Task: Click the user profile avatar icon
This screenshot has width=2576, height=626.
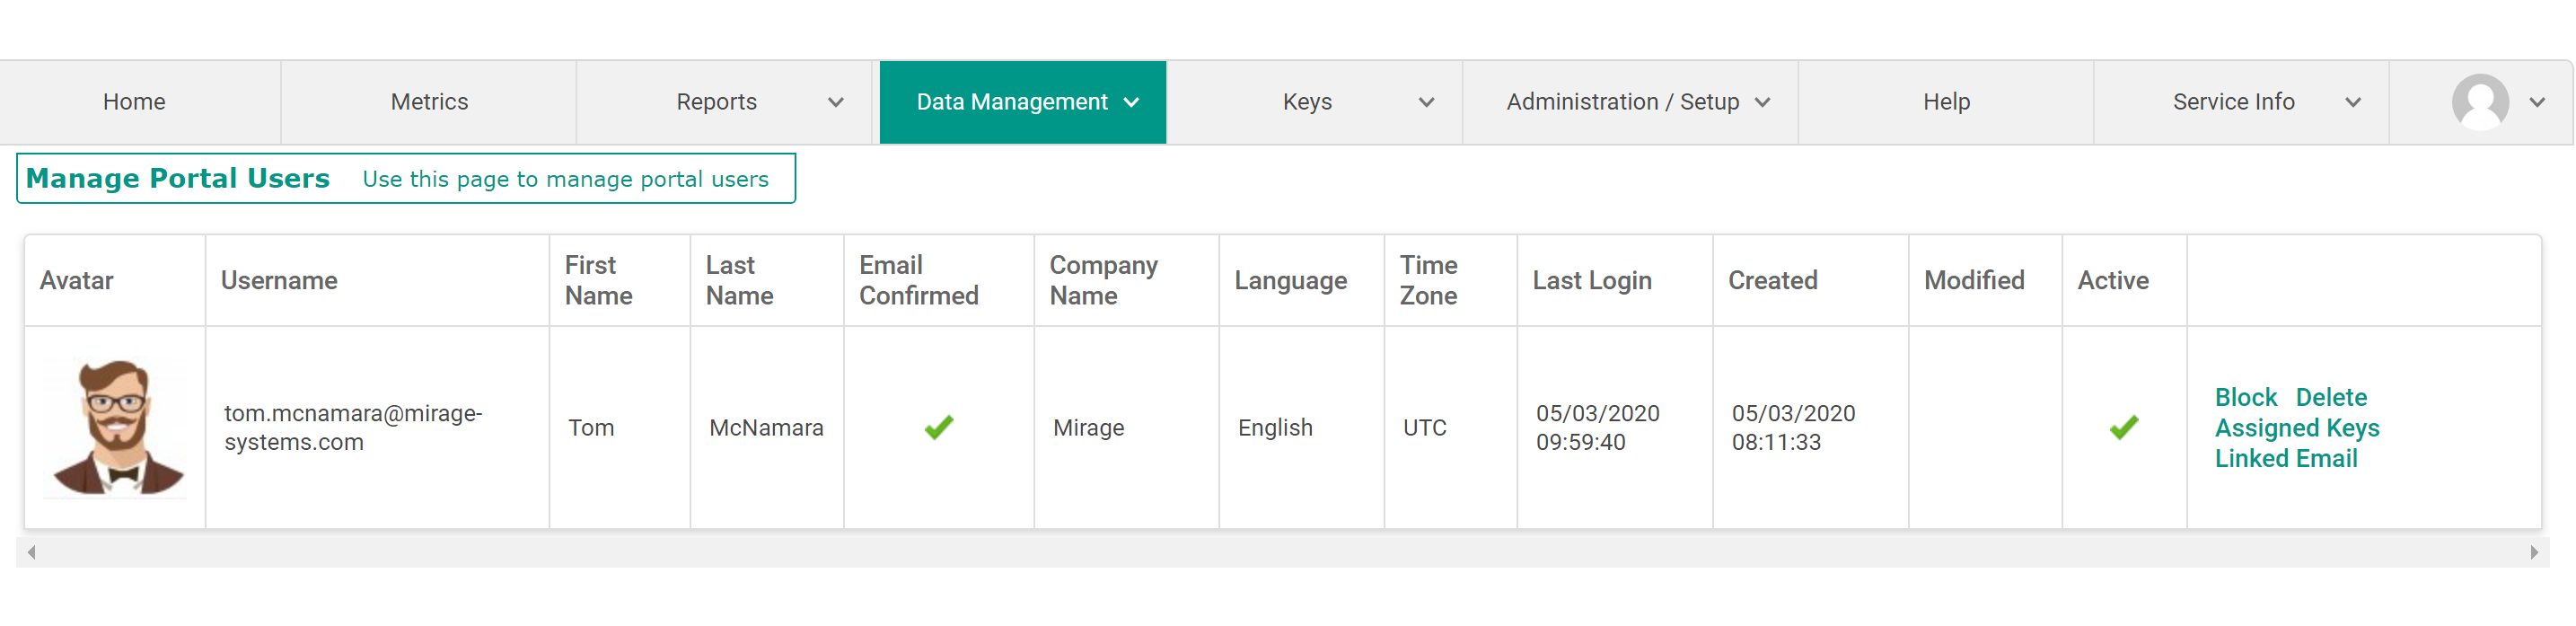Action: click(x=2479, y=102)
